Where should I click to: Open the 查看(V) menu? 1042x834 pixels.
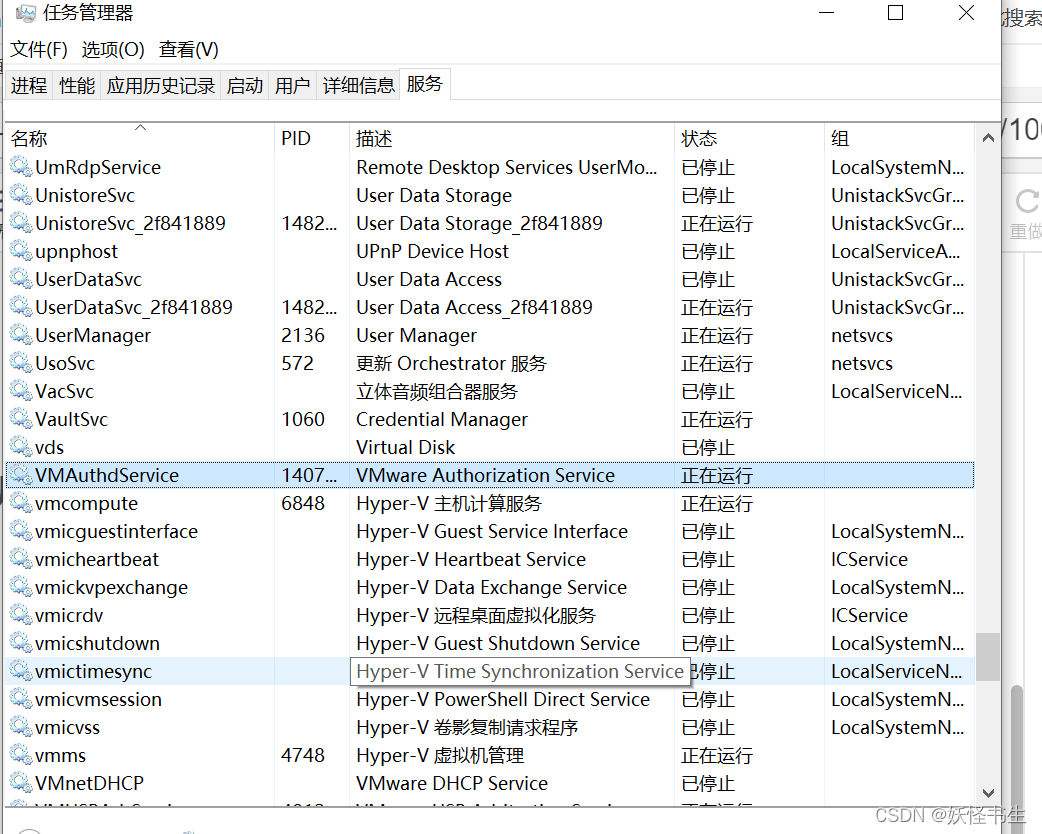click(188, 49)
